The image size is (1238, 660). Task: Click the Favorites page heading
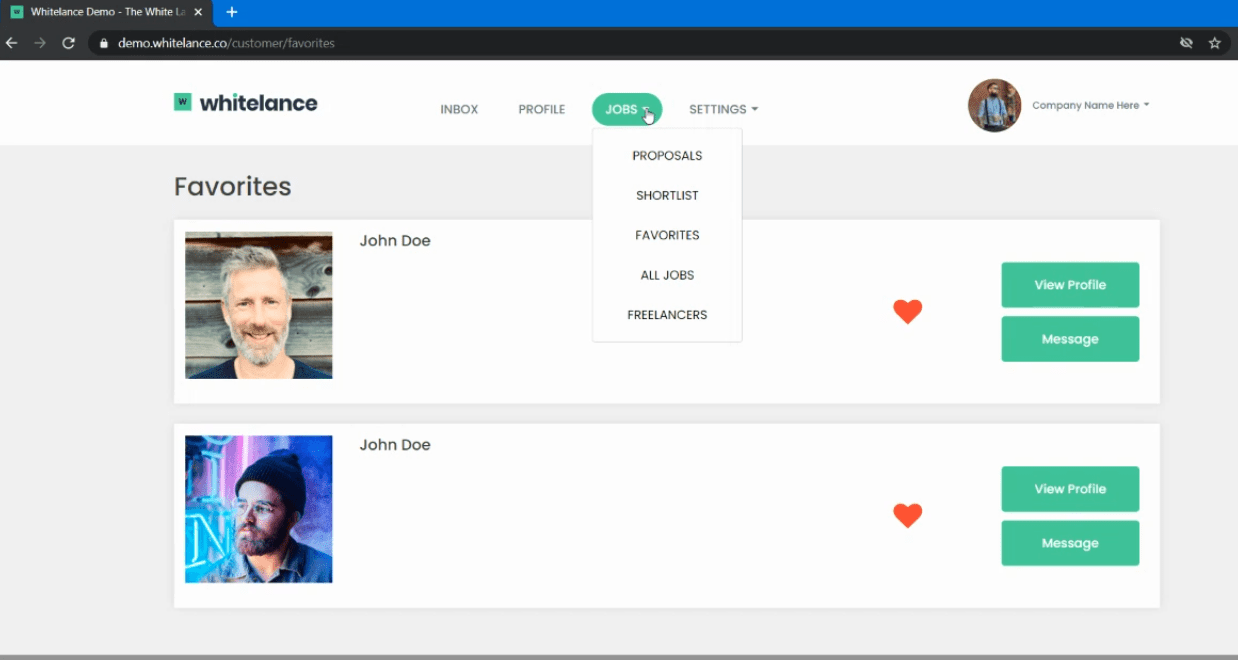pyautogui.click(x=233, y=187)
